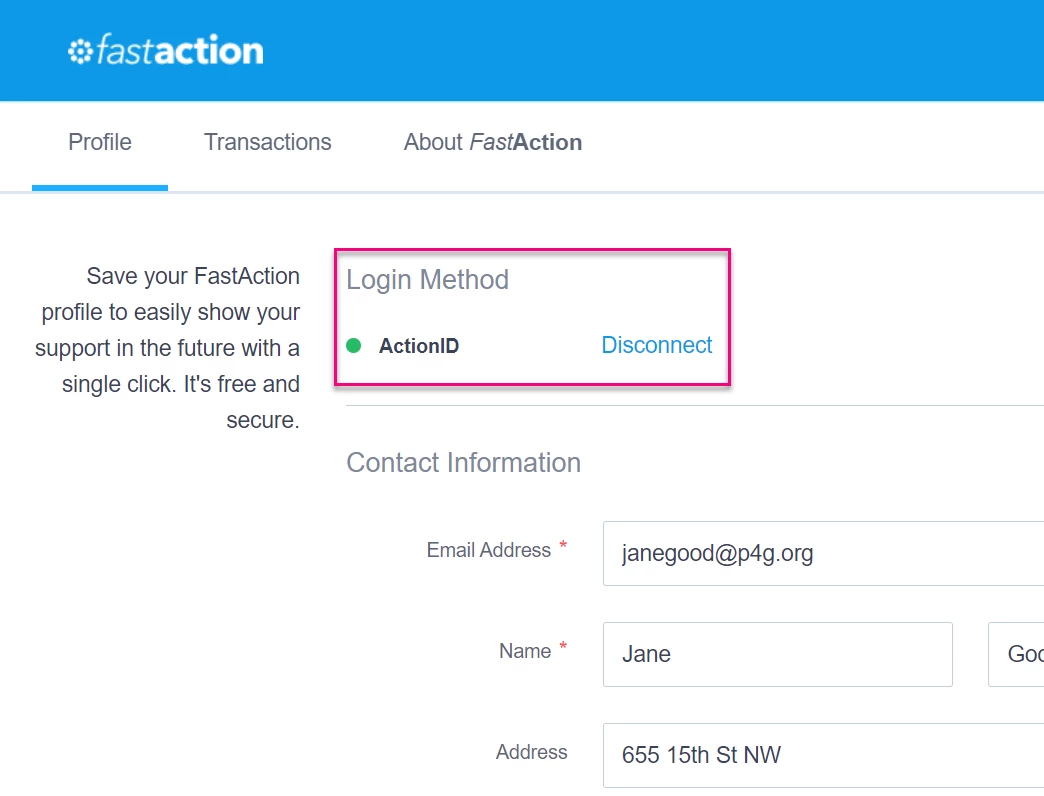Switch to the Profile tab
The height and width of the screenshot is (796, 1044).
[x=99, y=142]
